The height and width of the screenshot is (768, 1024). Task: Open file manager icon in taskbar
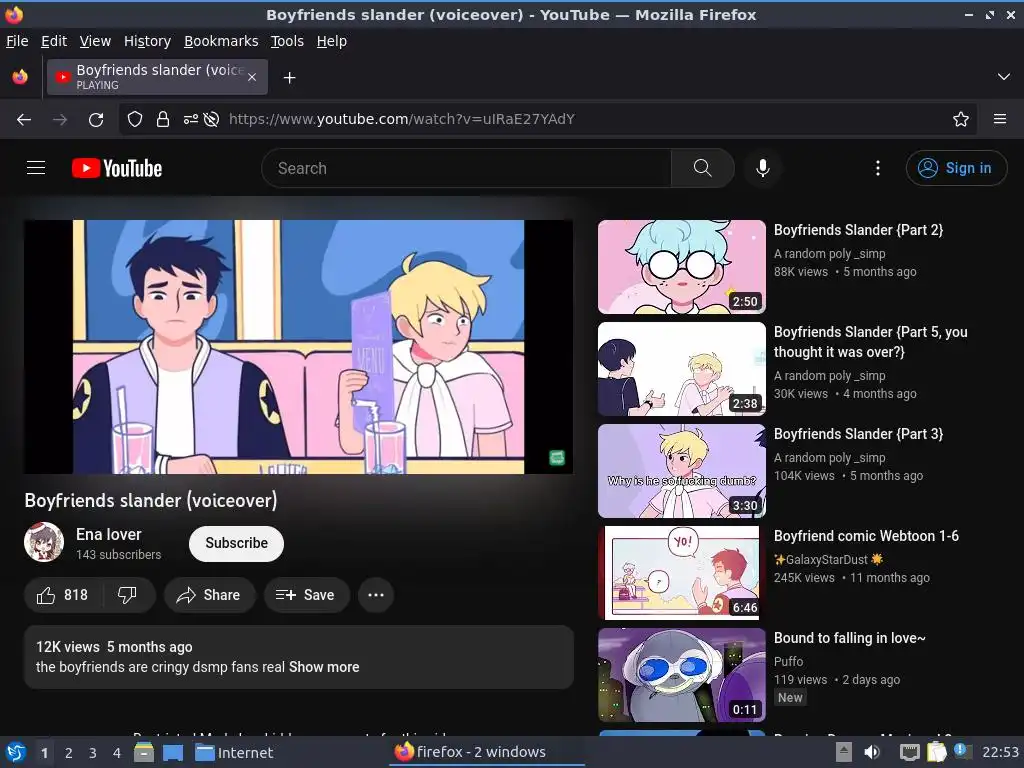click(144, 752)
